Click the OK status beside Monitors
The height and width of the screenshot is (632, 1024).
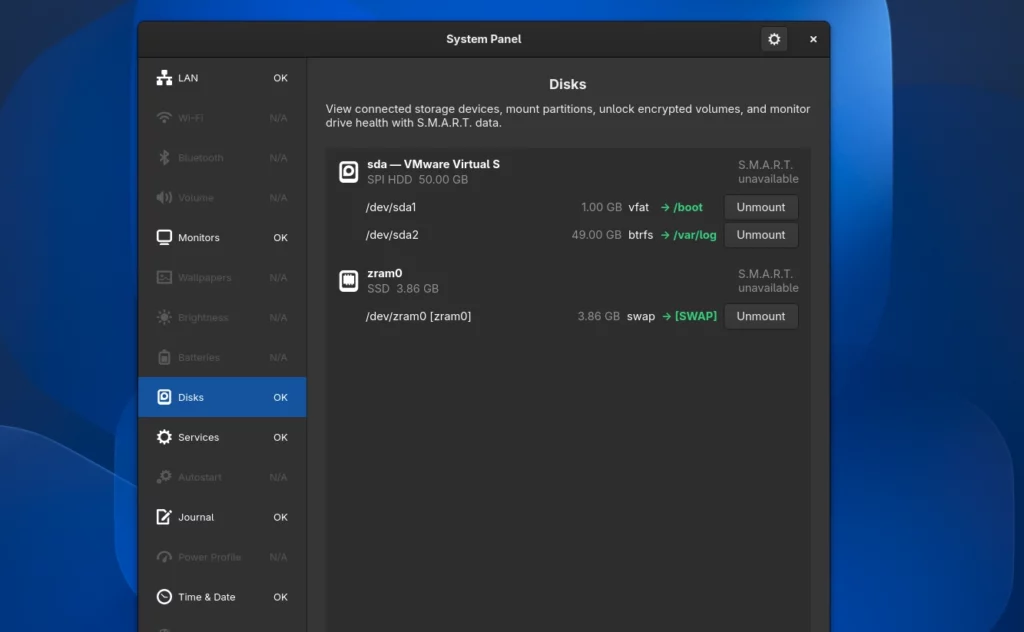(x=280, y=238)
